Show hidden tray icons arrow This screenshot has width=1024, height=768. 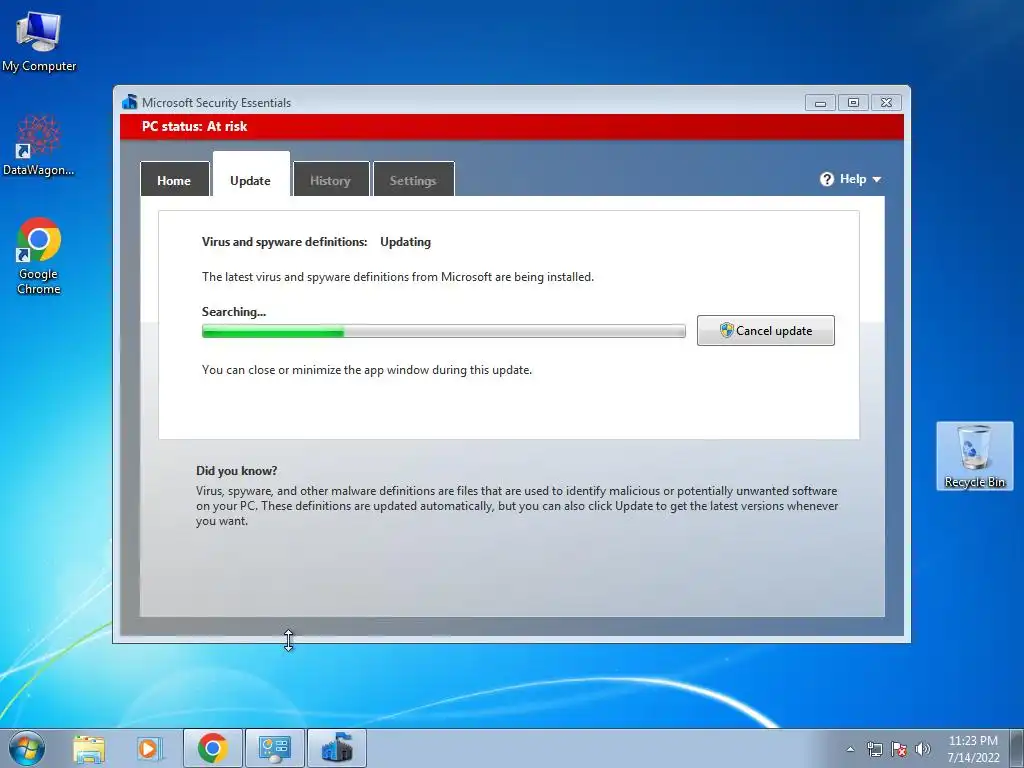coord(850,749)
